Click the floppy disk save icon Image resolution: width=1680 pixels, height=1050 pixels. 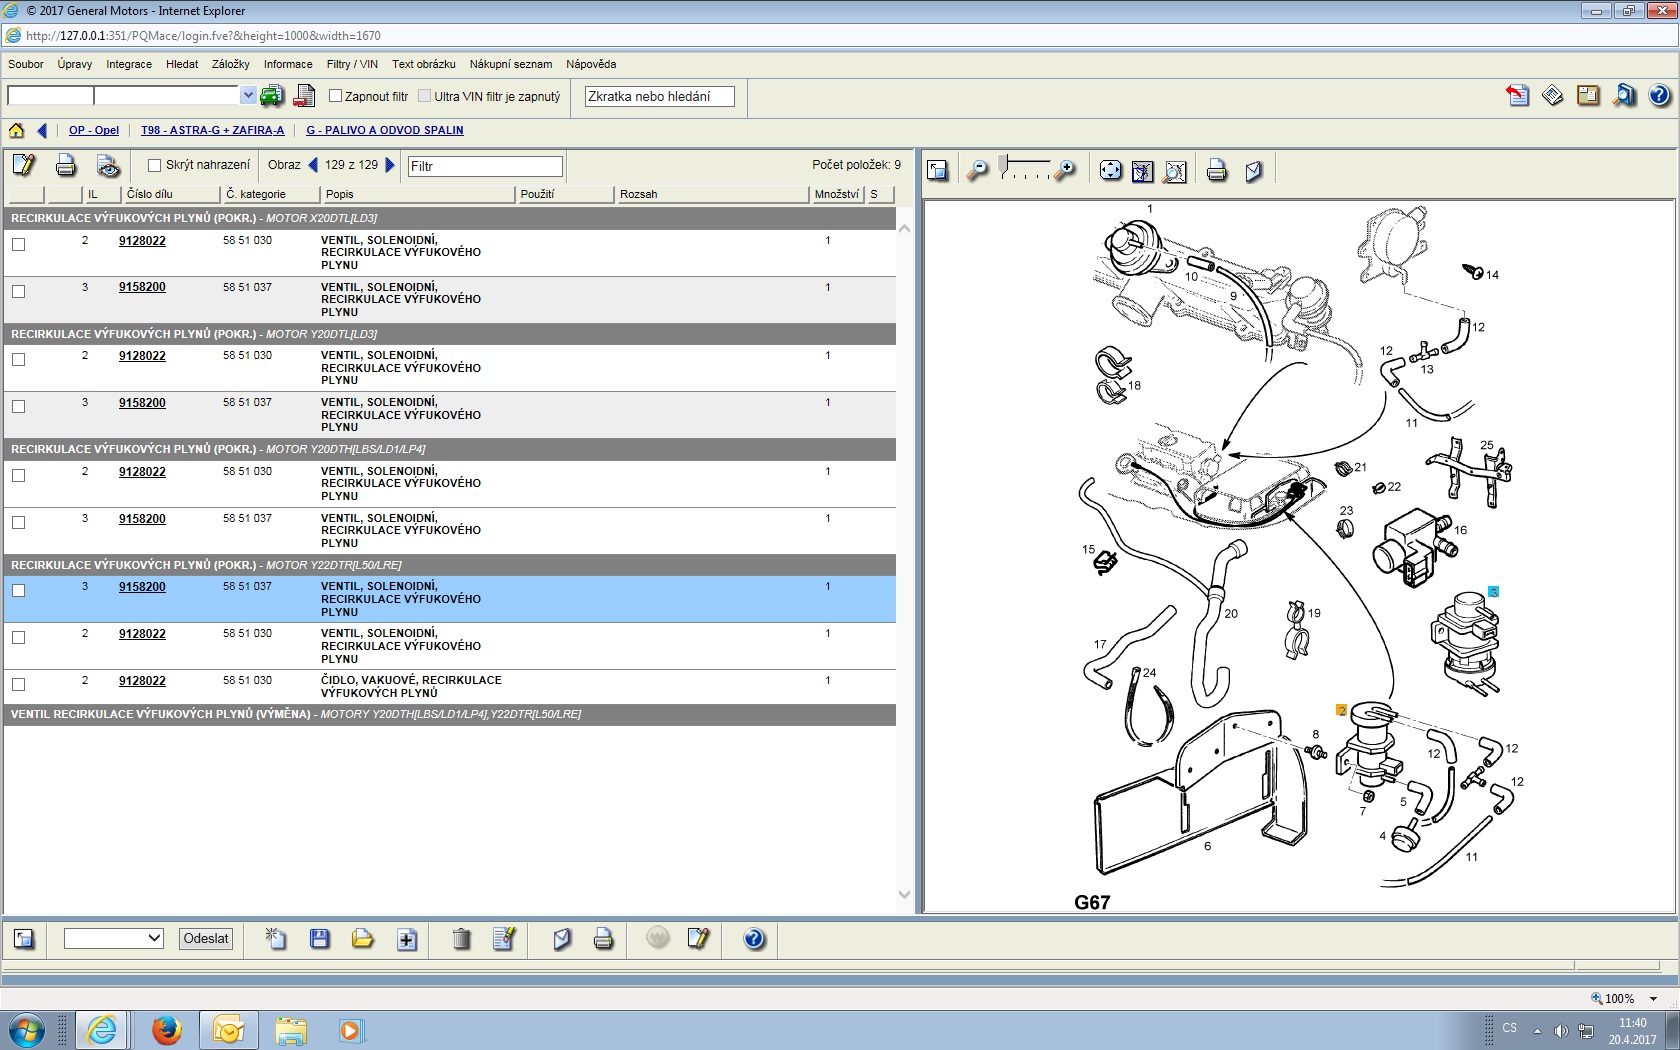click(320, 939)
